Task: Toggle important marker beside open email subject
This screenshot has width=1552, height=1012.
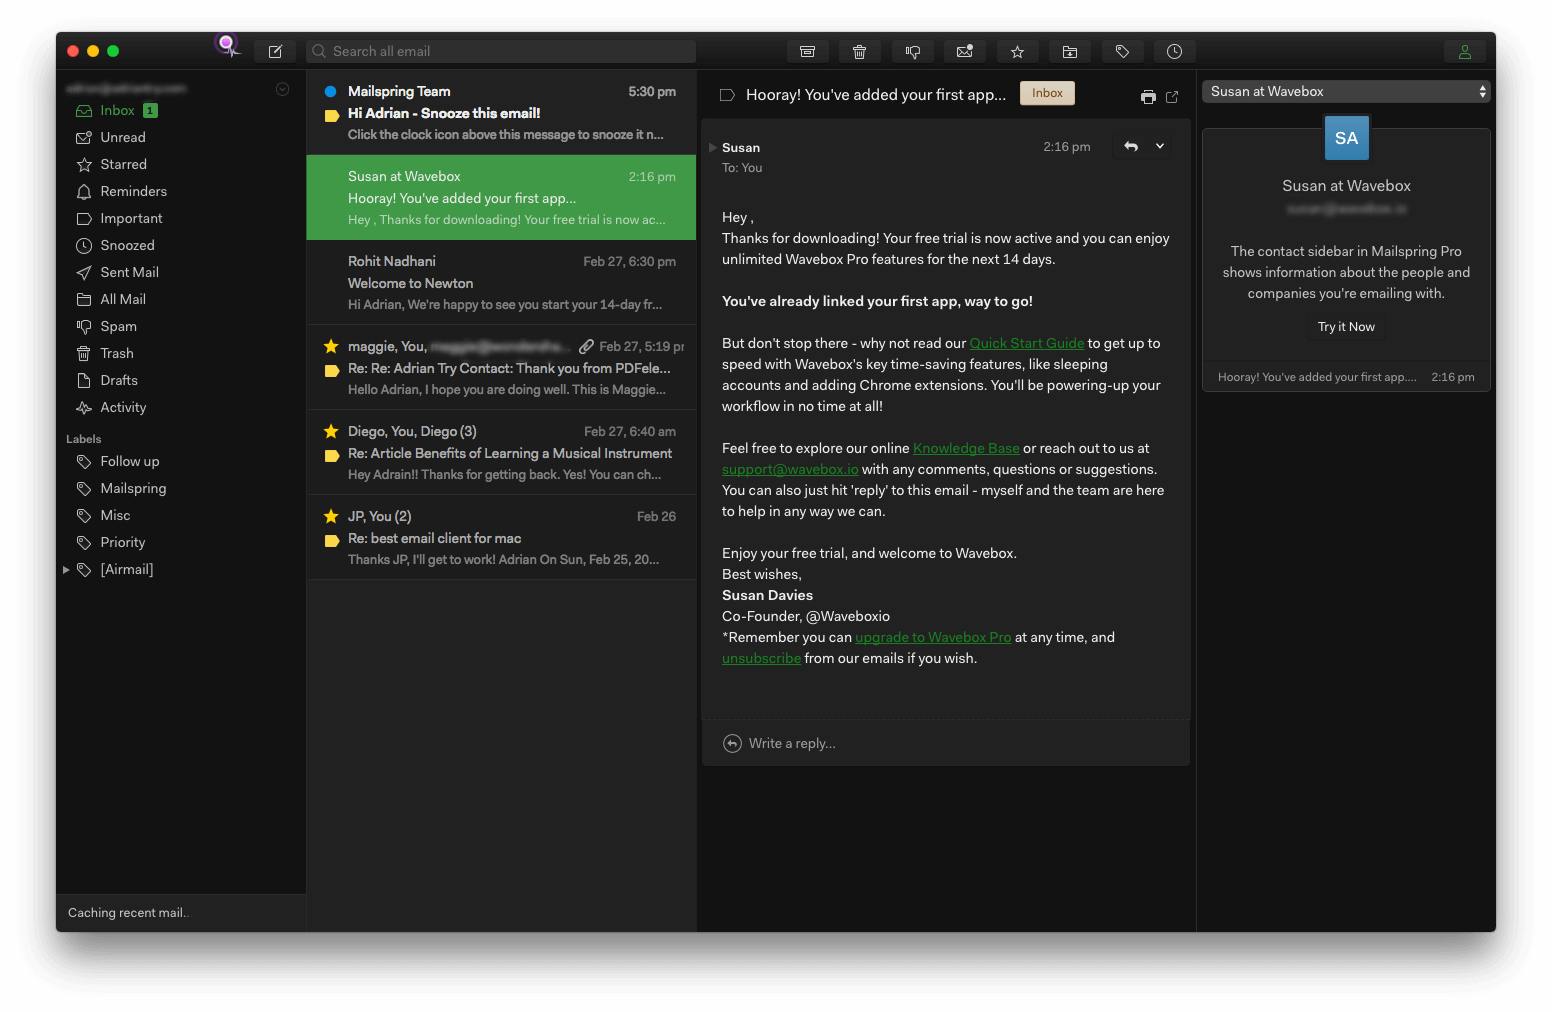Action: coord(727,95)
